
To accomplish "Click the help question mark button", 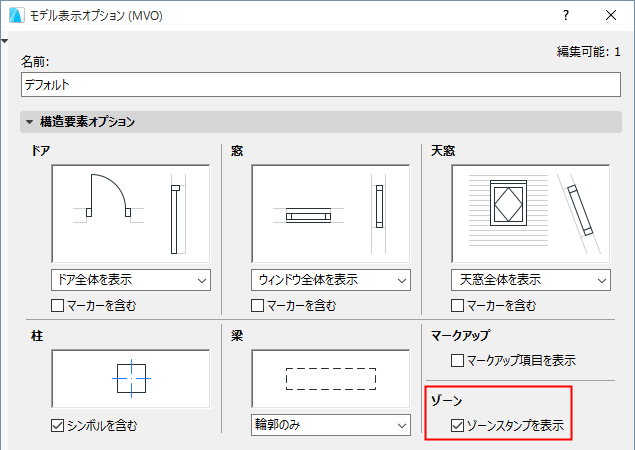I will (566, 15).
